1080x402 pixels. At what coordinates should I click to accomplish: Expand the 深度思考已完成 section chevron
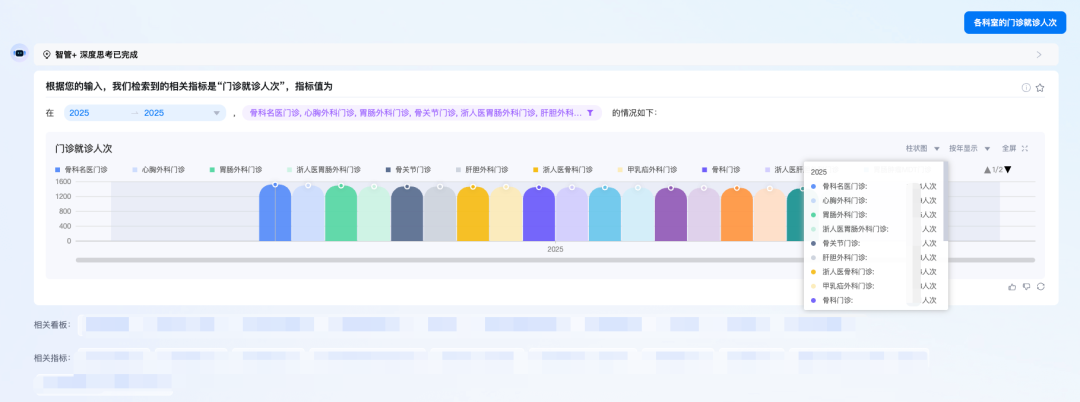(1039, 54)
